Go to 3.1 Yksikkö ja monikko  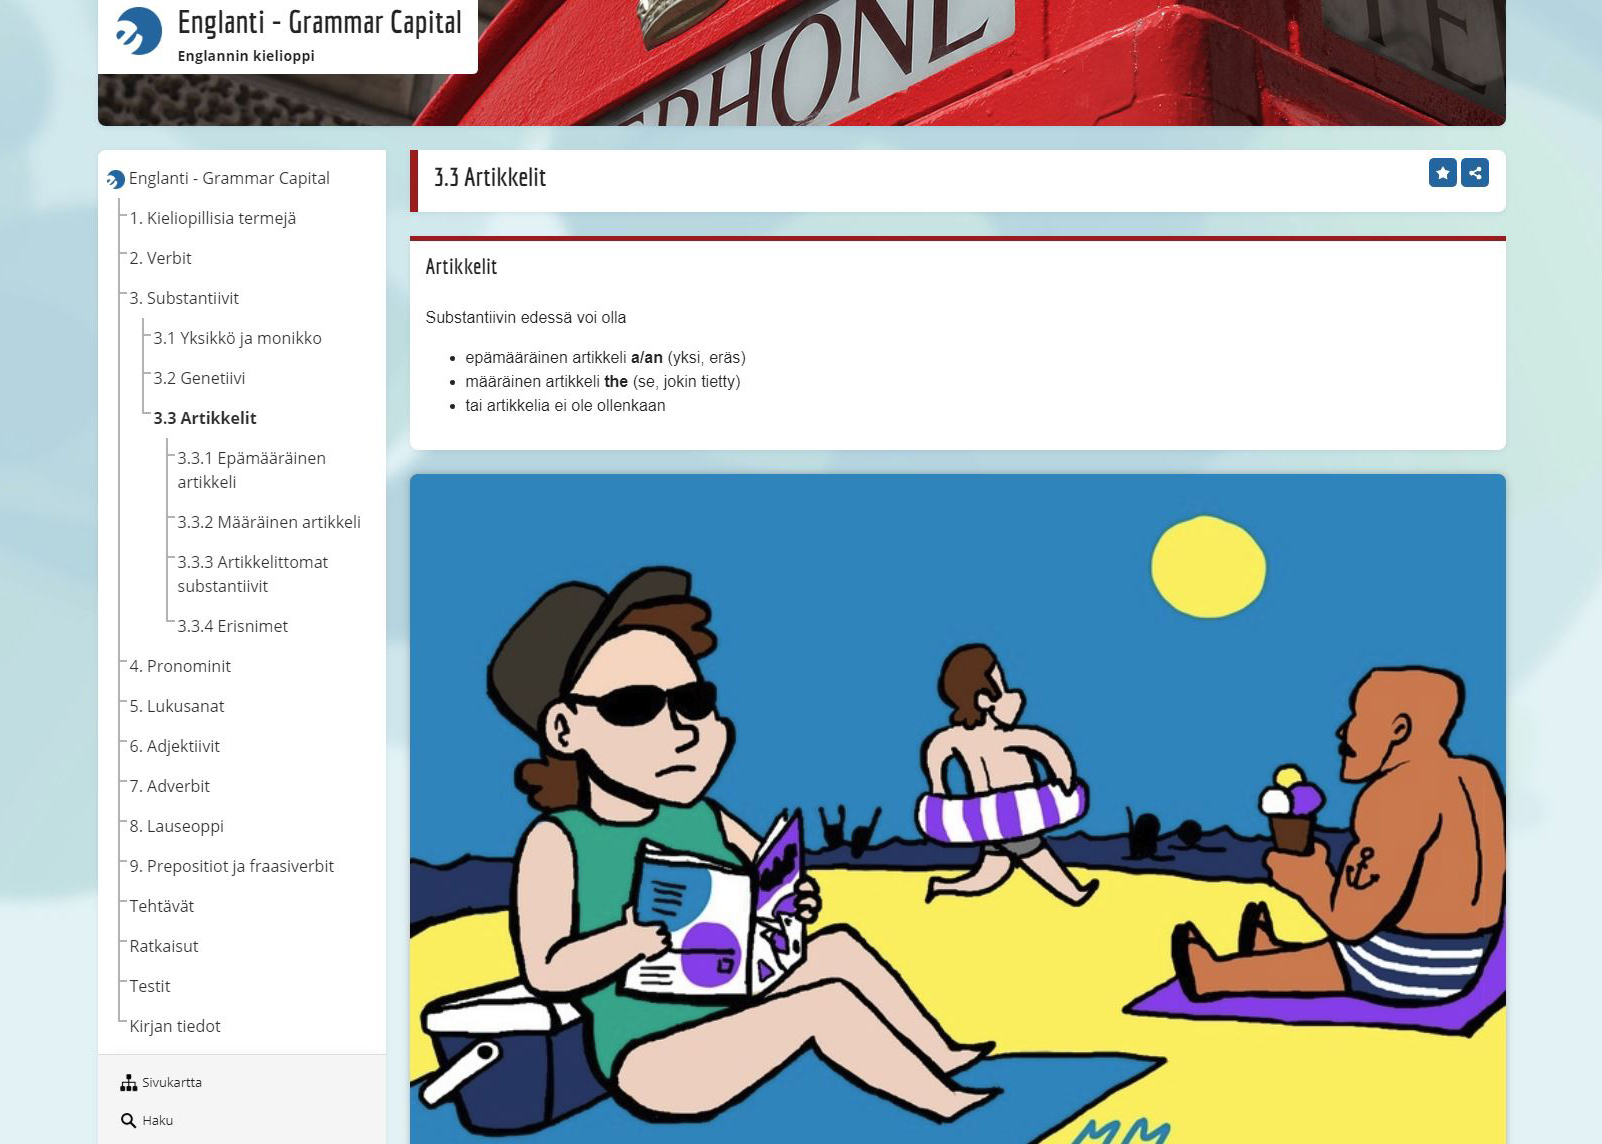(237, 338)
